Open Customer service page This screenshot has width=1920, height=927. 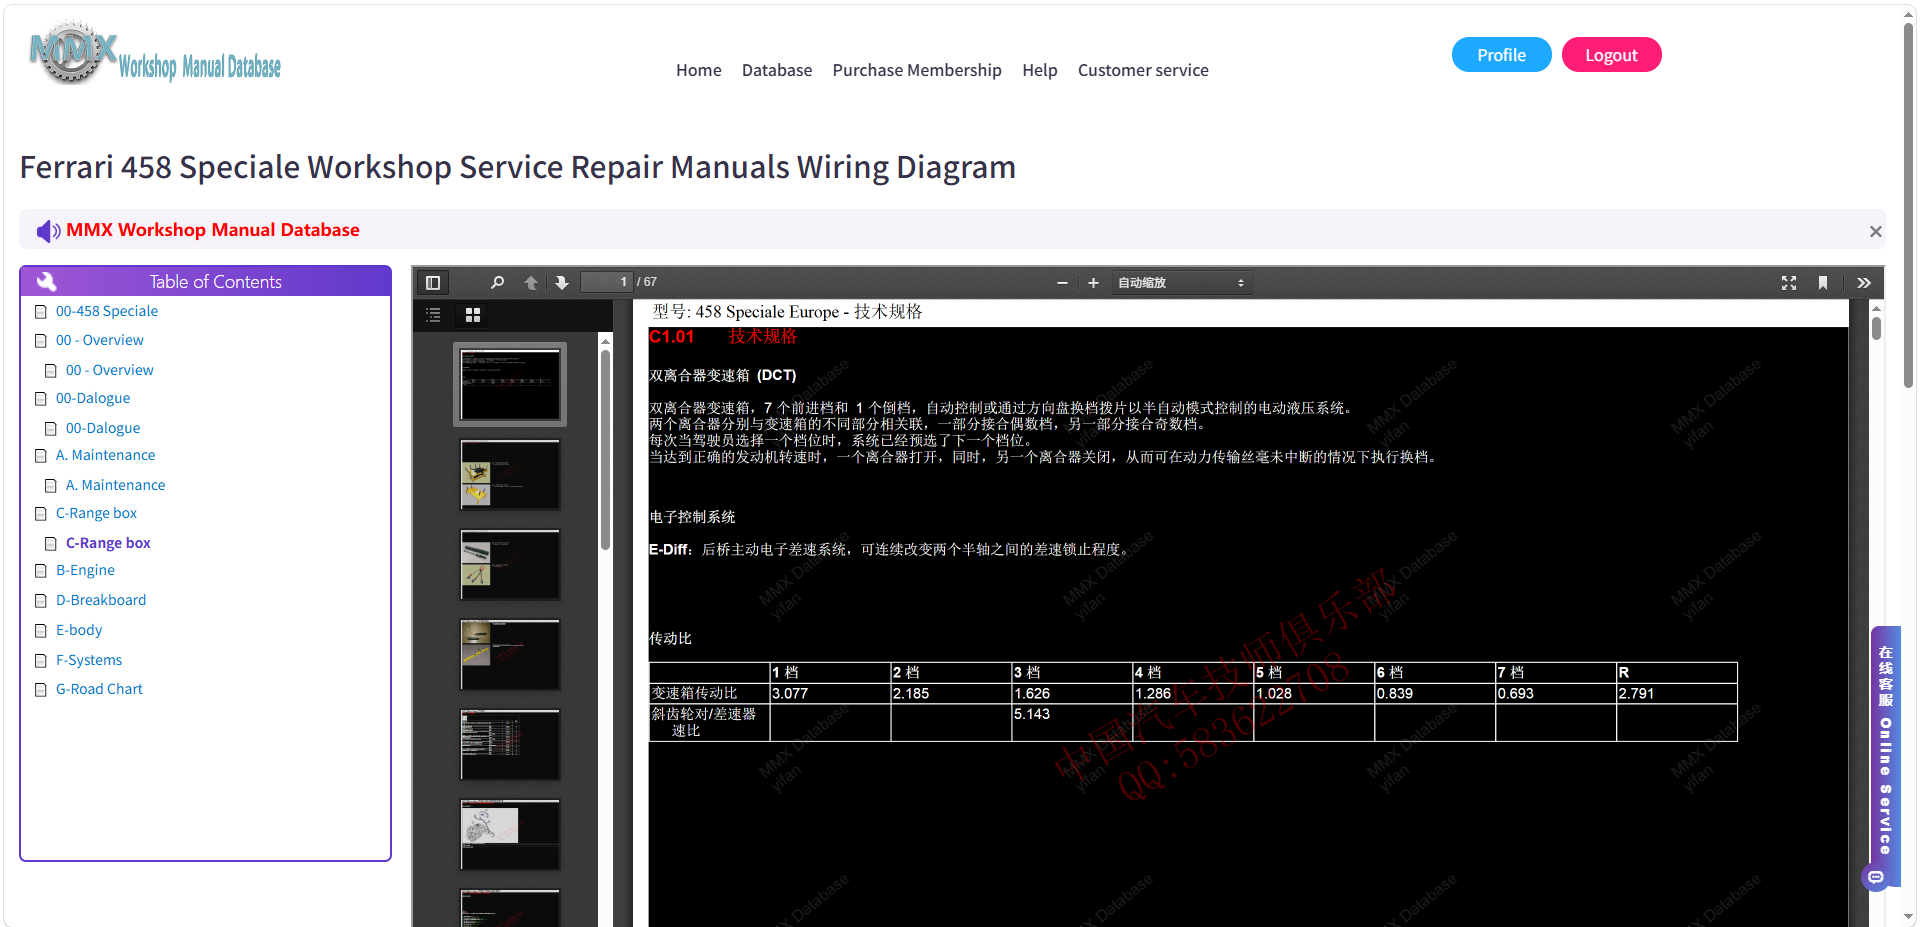point(1143,70)
